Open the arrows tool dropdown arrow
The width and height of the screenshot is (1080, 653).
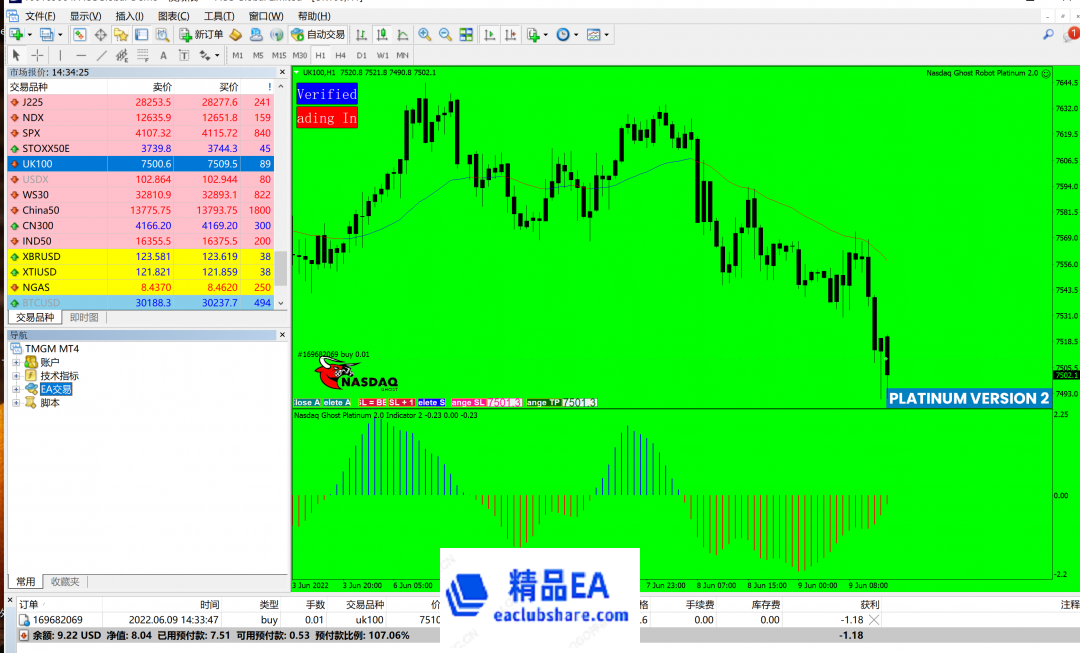(x=217, y=55)
